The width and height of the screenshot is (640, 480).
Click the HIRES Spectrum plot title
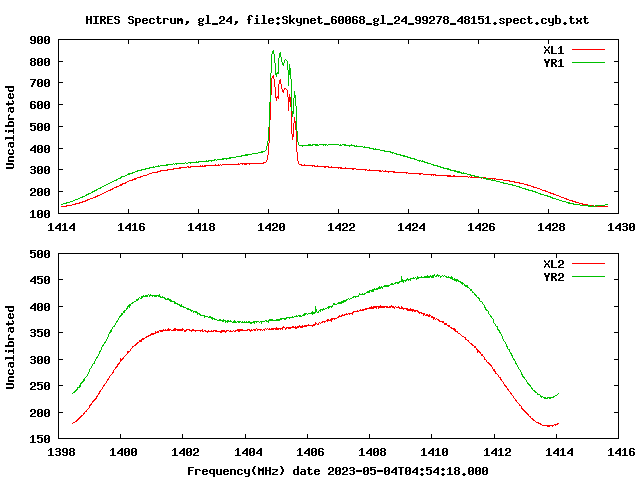click(337, 20)
